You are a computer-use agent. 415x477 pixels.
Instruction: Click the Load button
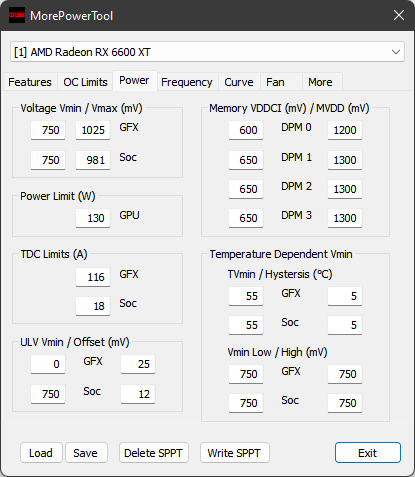41,453
